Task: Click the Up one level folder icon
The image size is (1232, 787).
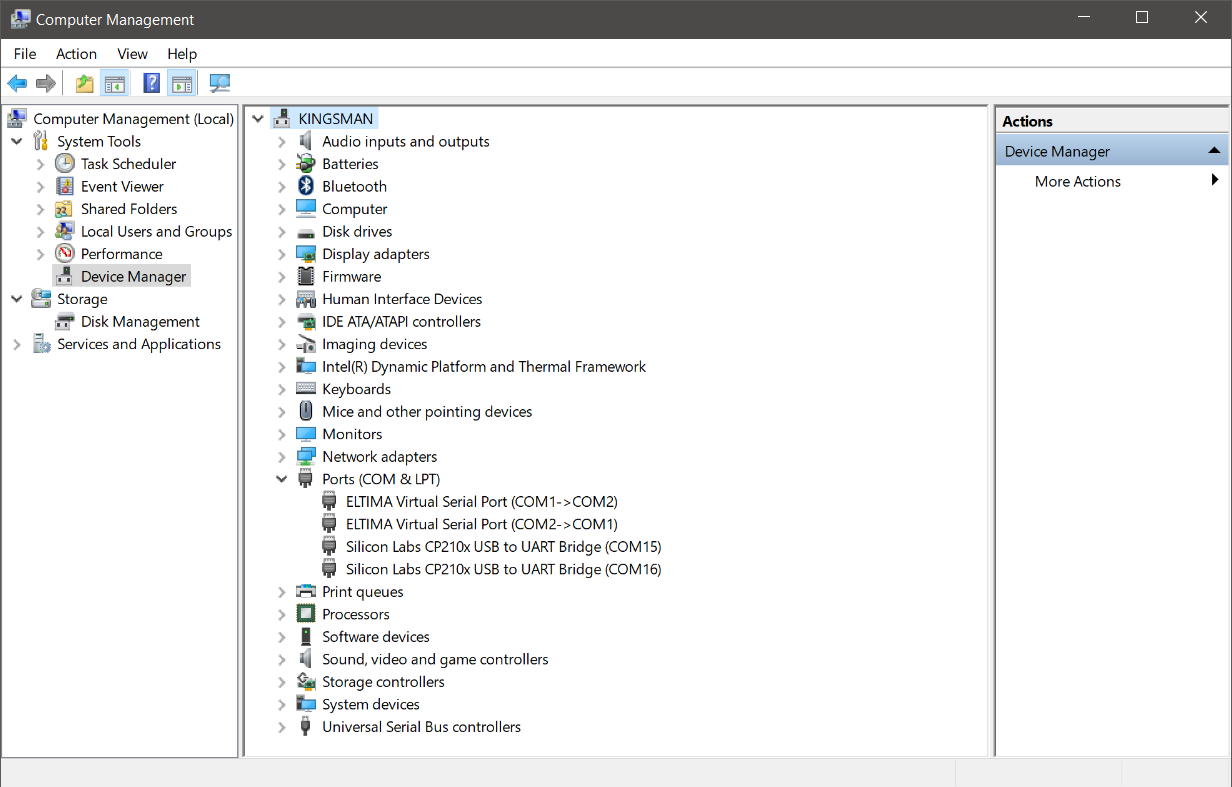Action: (x=85, y=83)
